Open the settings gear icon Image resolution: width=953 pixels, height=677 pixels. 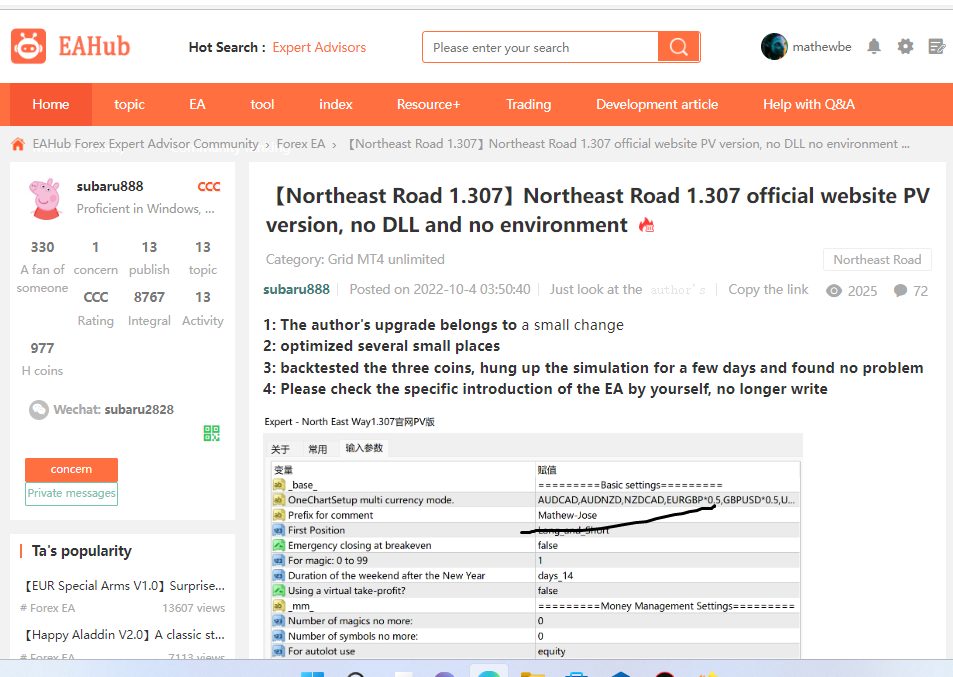pyautogui.click(x=905, y=46)
